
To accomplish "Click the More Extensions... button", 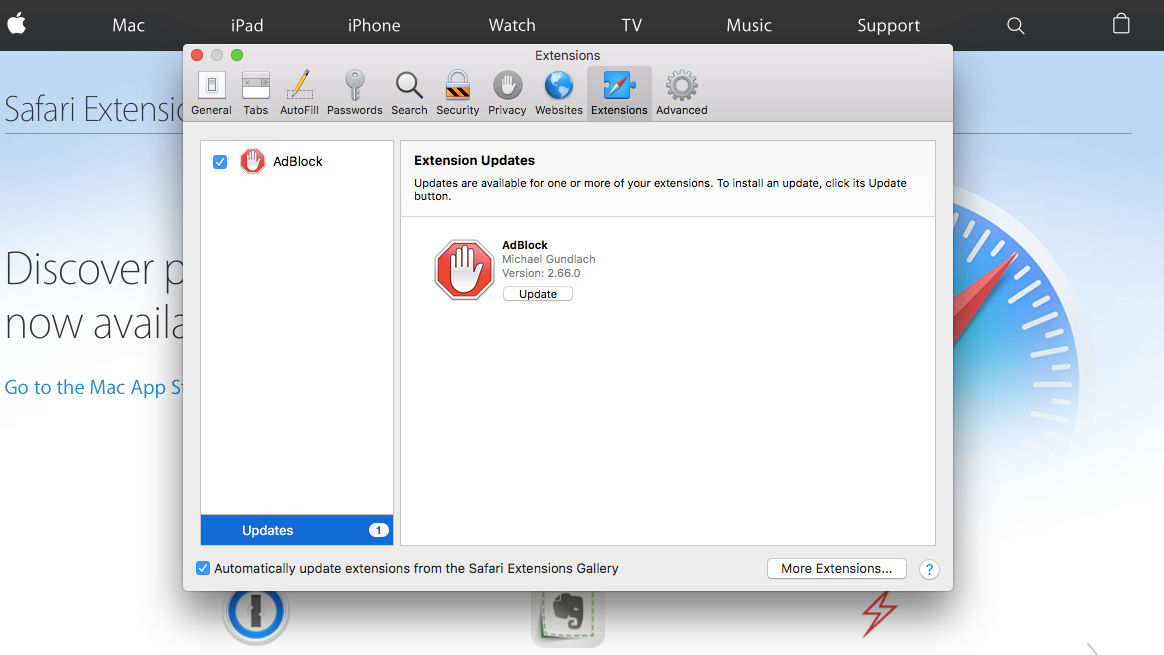I will pos(837,569).
